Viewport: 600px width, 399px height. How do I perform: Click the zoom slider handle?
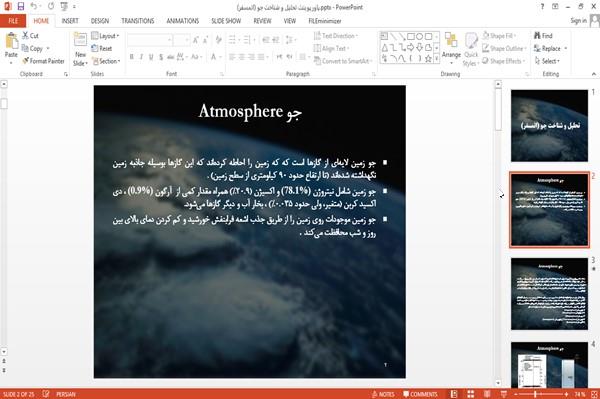535,394
